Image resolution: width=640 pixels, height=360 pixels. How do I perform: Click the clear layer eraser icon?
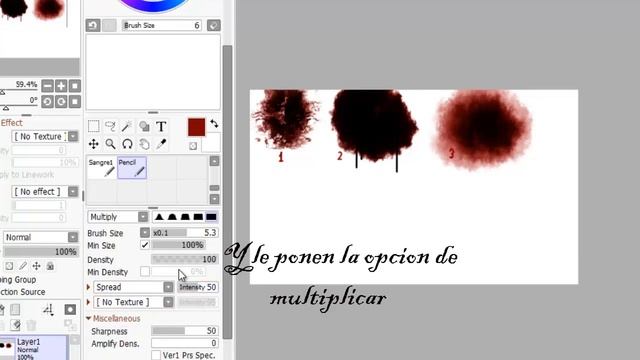pyautogui.click(x=16, y=325)
